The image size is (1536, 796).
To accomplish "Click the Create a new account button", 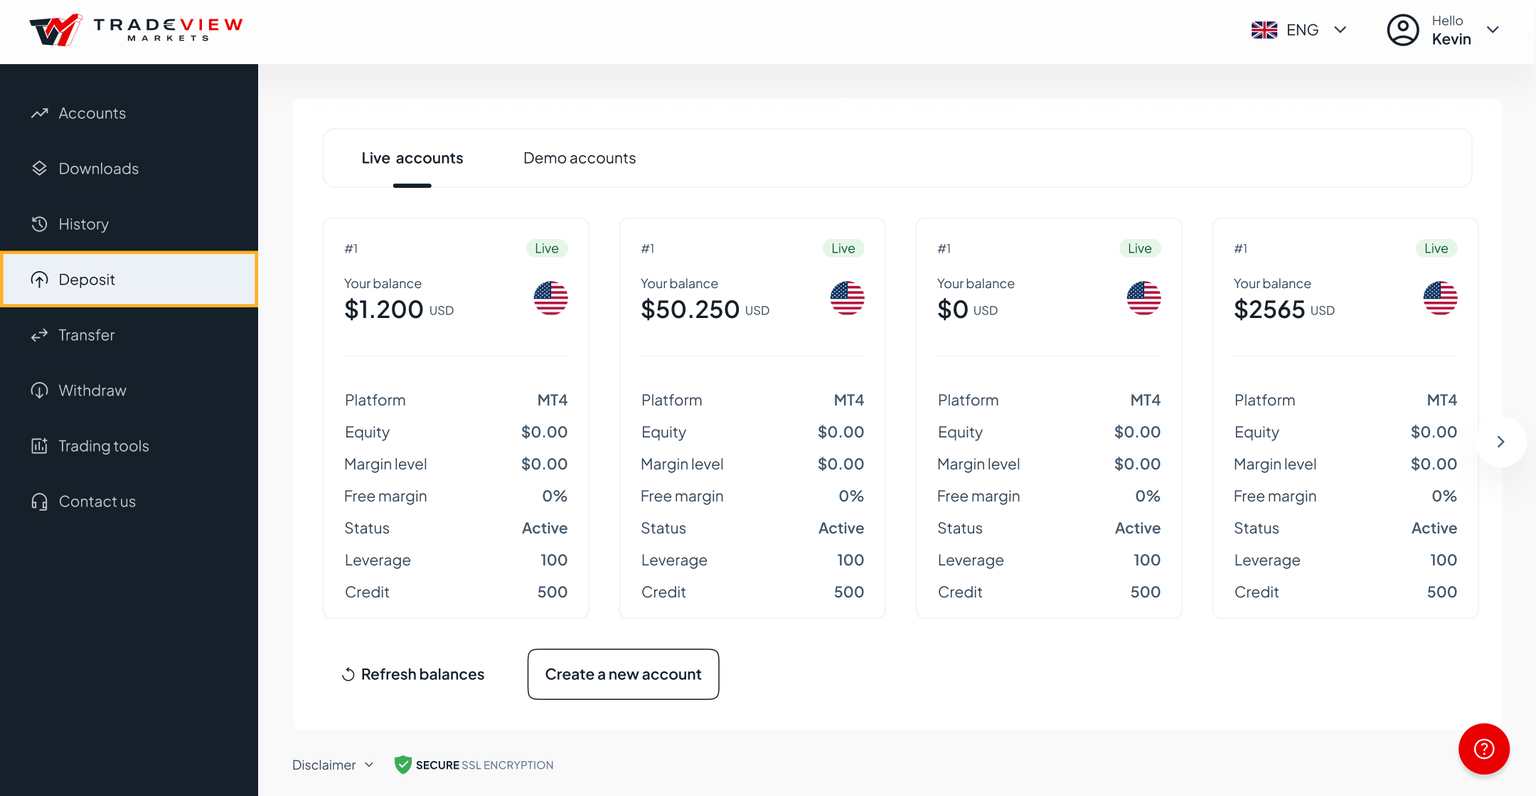I will (623, 674).
